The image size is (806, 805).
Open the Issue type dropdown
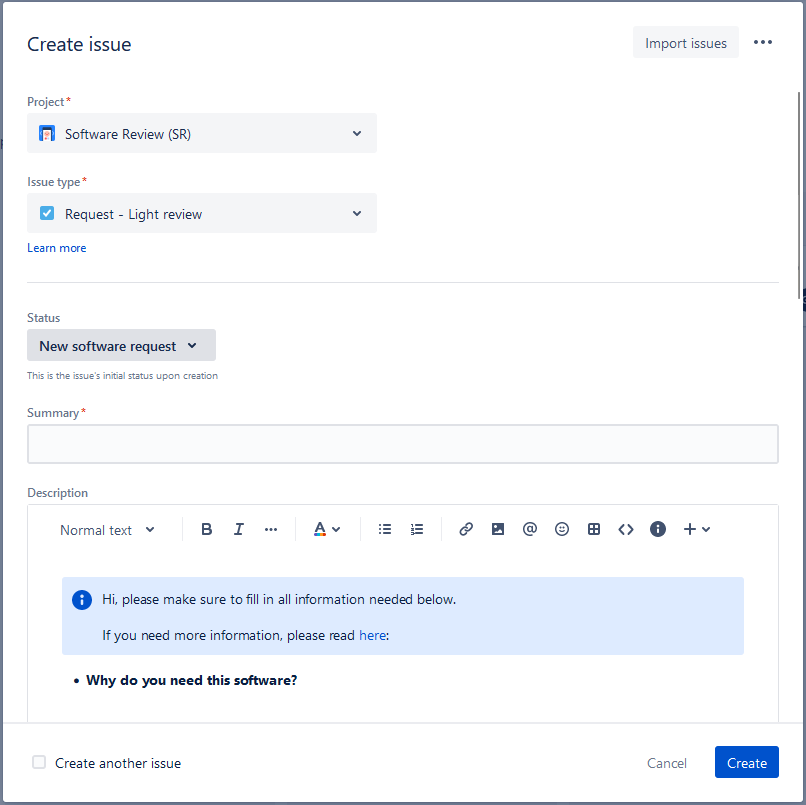[x=201, y=213]
